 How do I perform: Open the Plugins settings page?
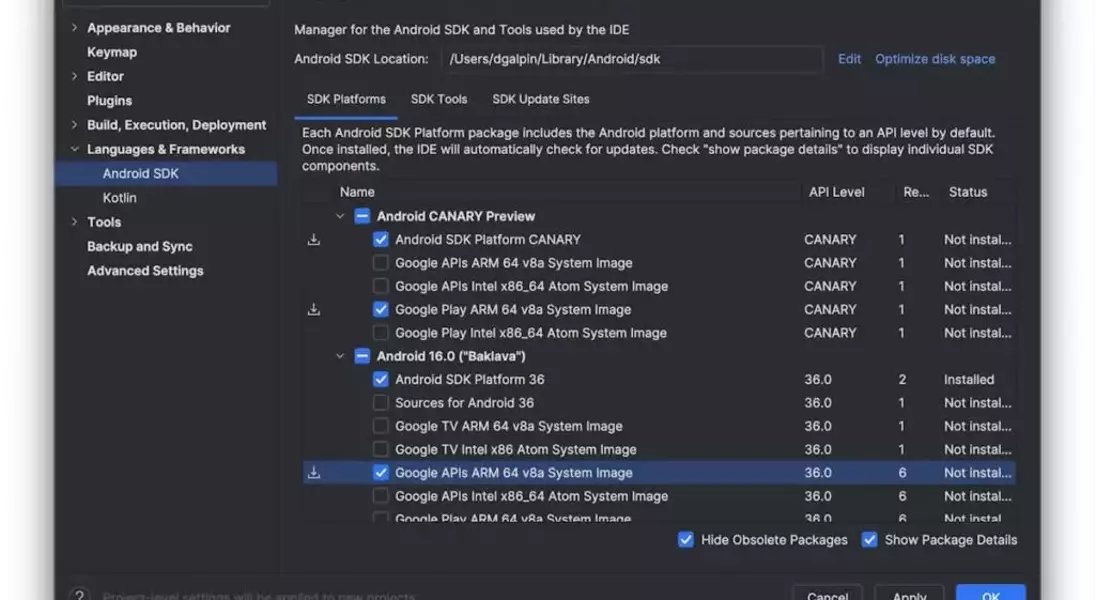point(109,101)
